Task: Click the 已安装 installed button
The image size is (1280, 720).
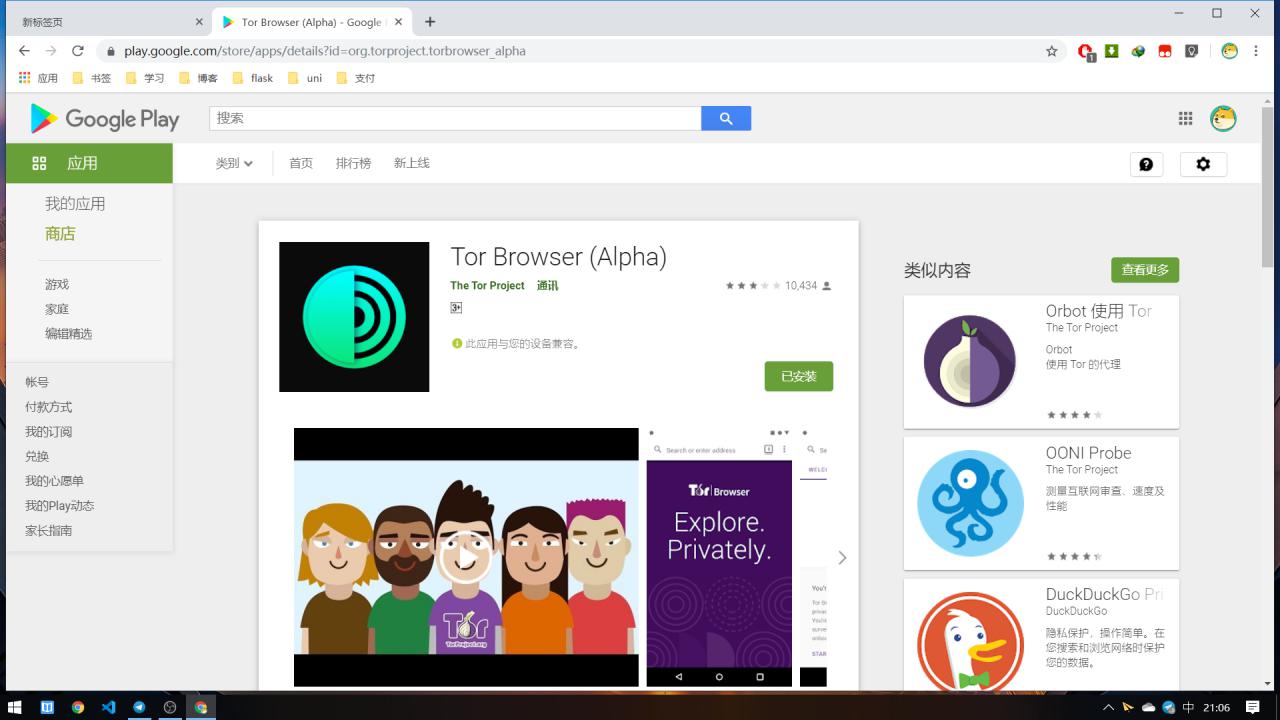Action: [799, 376]
